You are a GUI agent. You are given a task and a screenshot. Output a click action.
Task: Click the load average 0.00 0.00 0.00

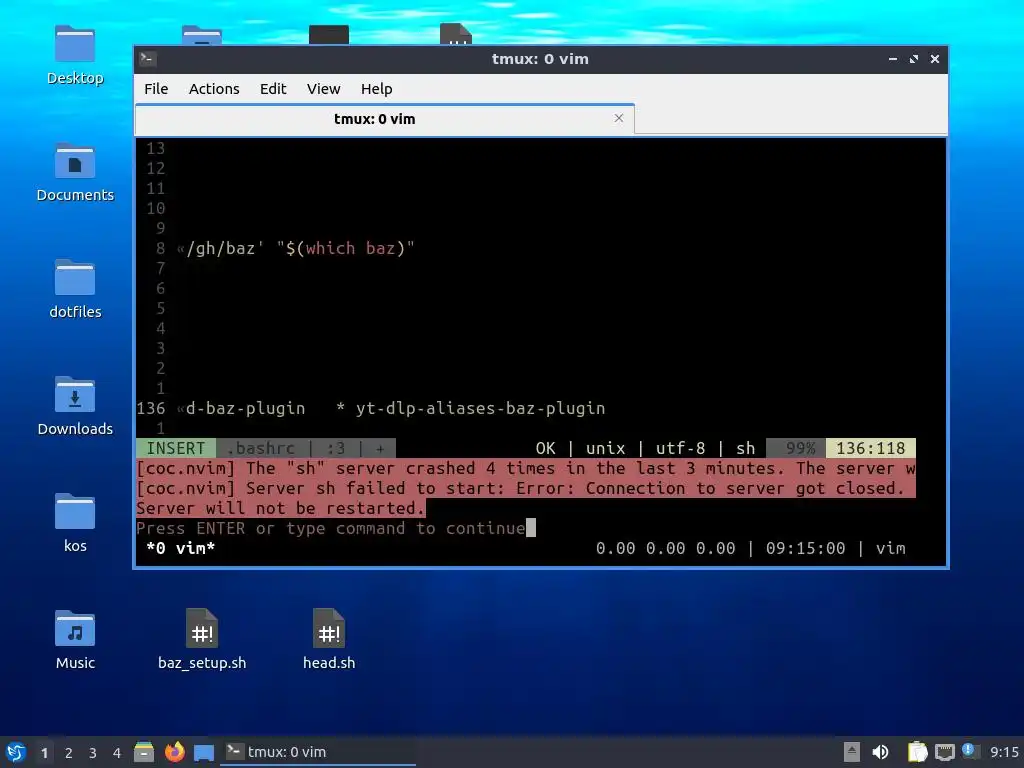coord(665,548)
